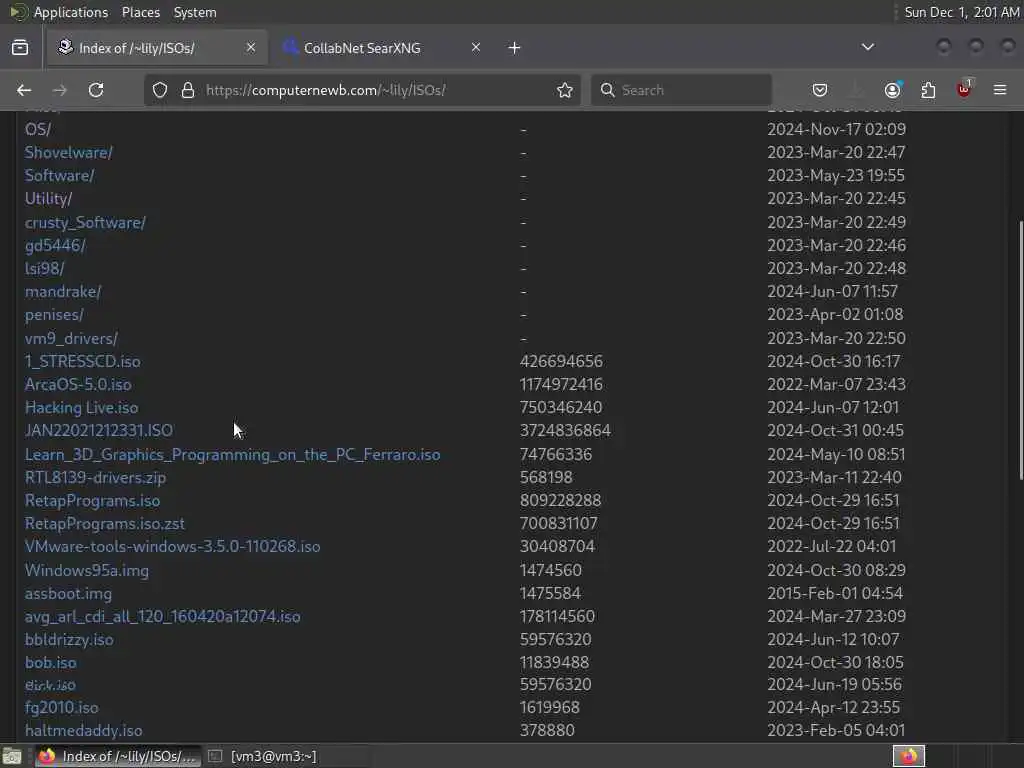Click the date 2022-Mar-07 23:43
The image size is (1024, 768).
836,385
